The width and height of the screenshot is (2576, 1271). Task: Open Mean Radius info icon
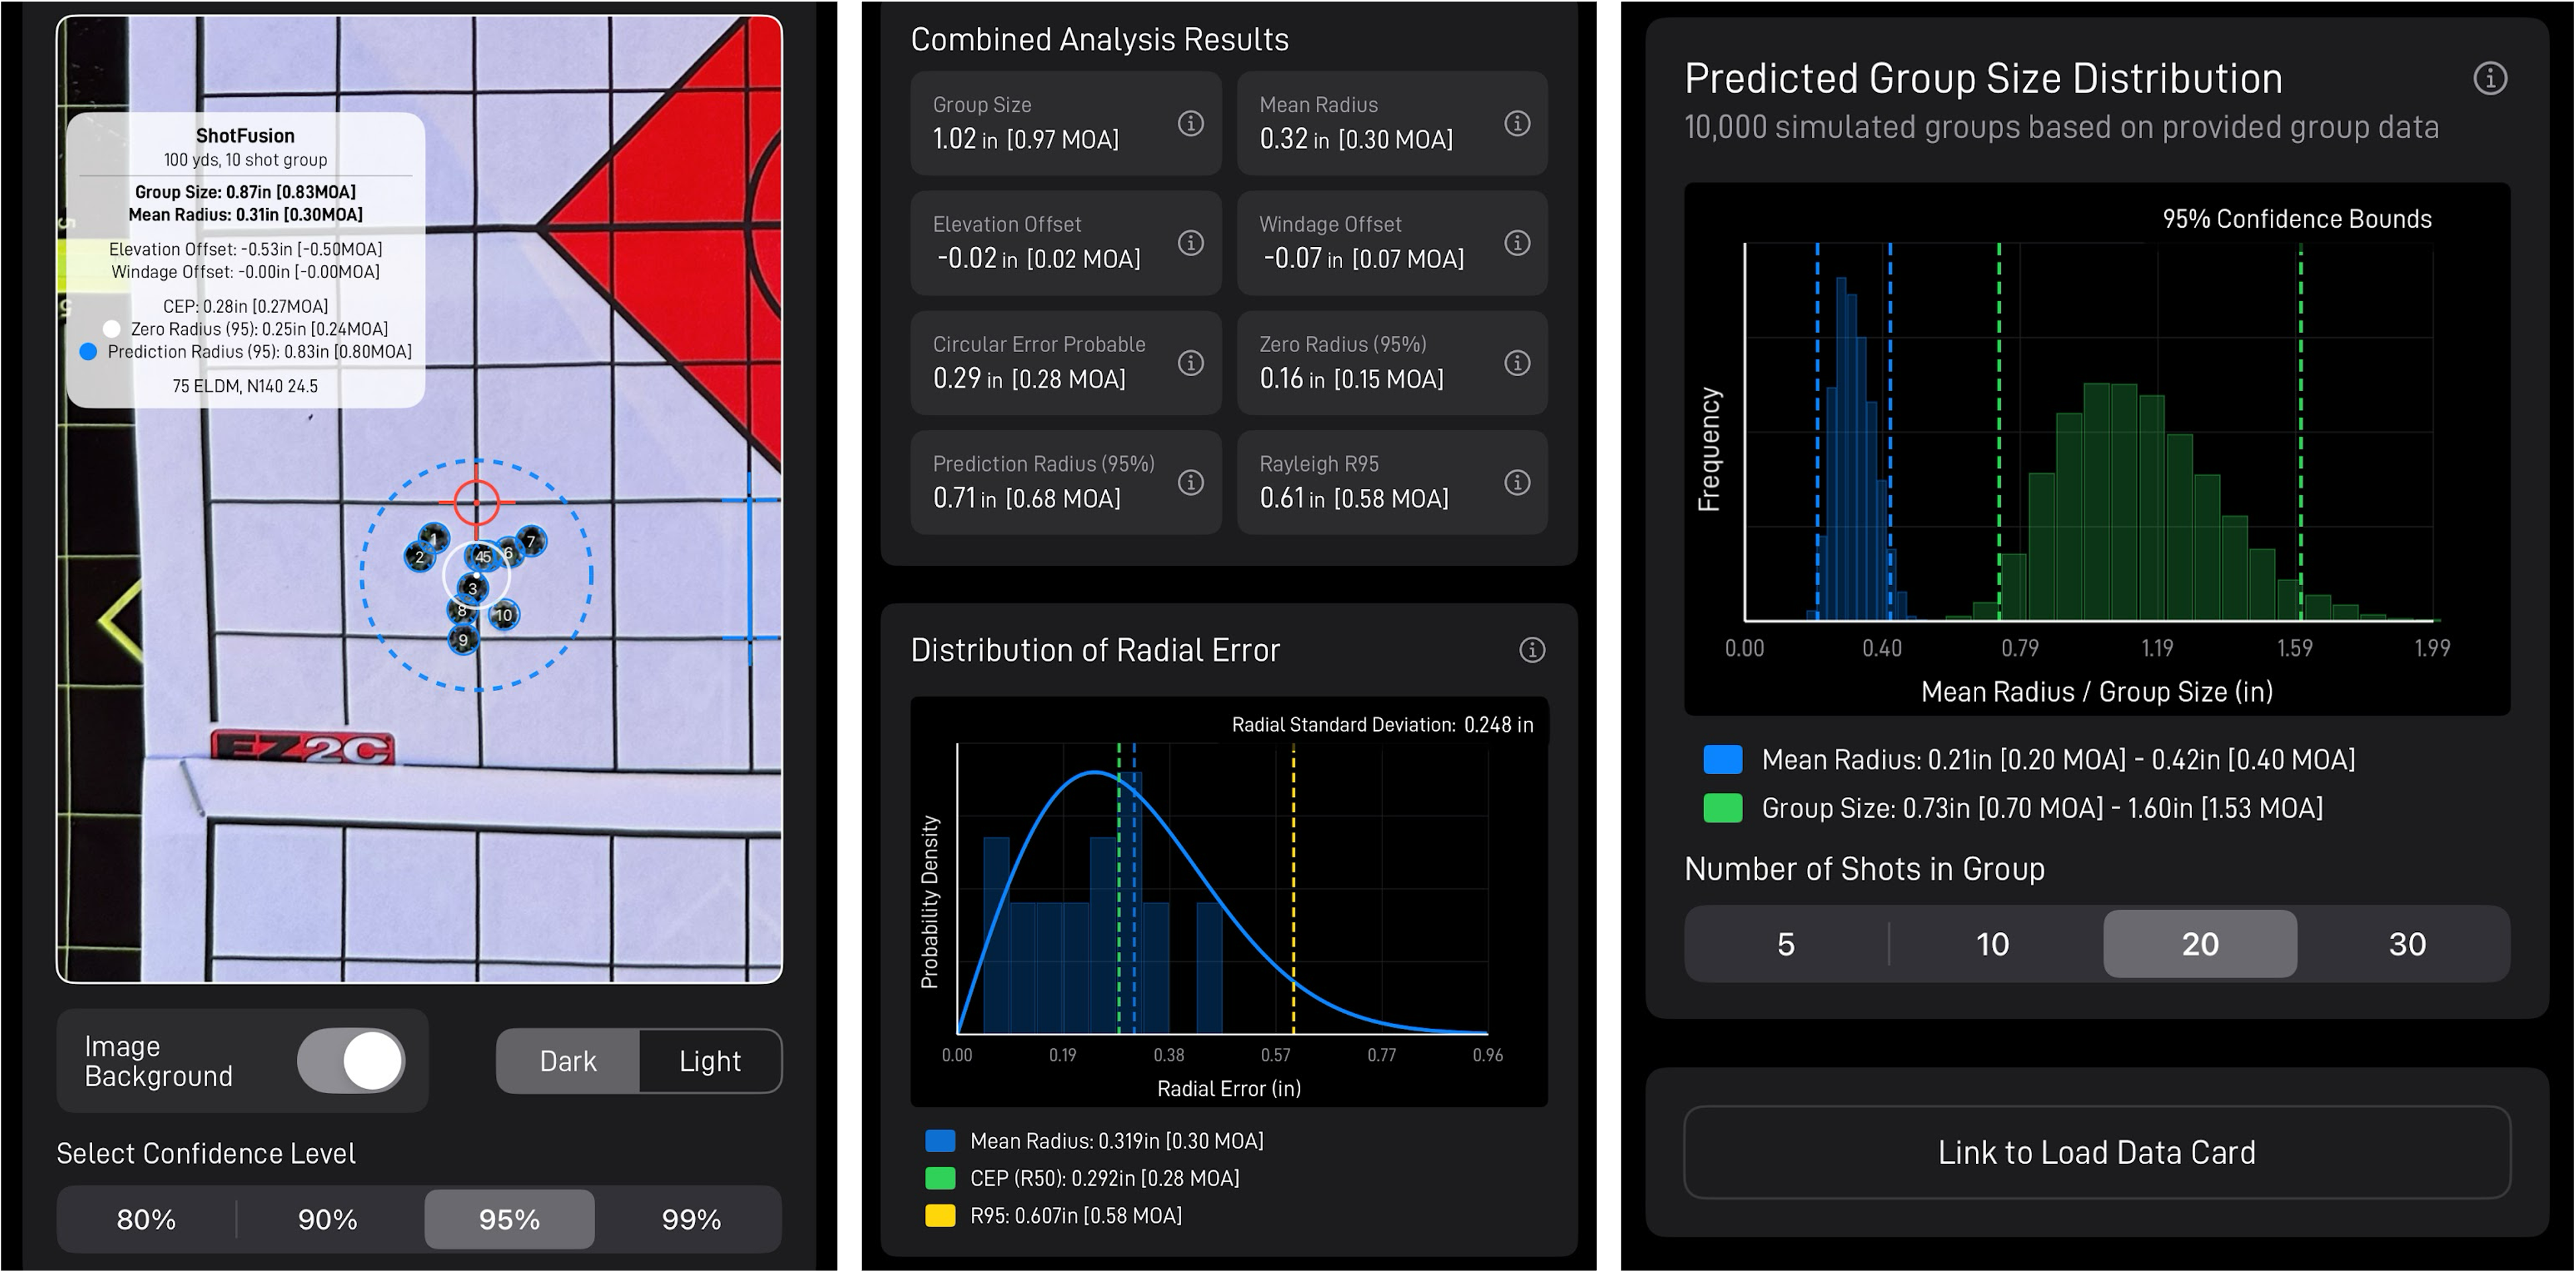pyautogui.click(x=1517, y=123)
